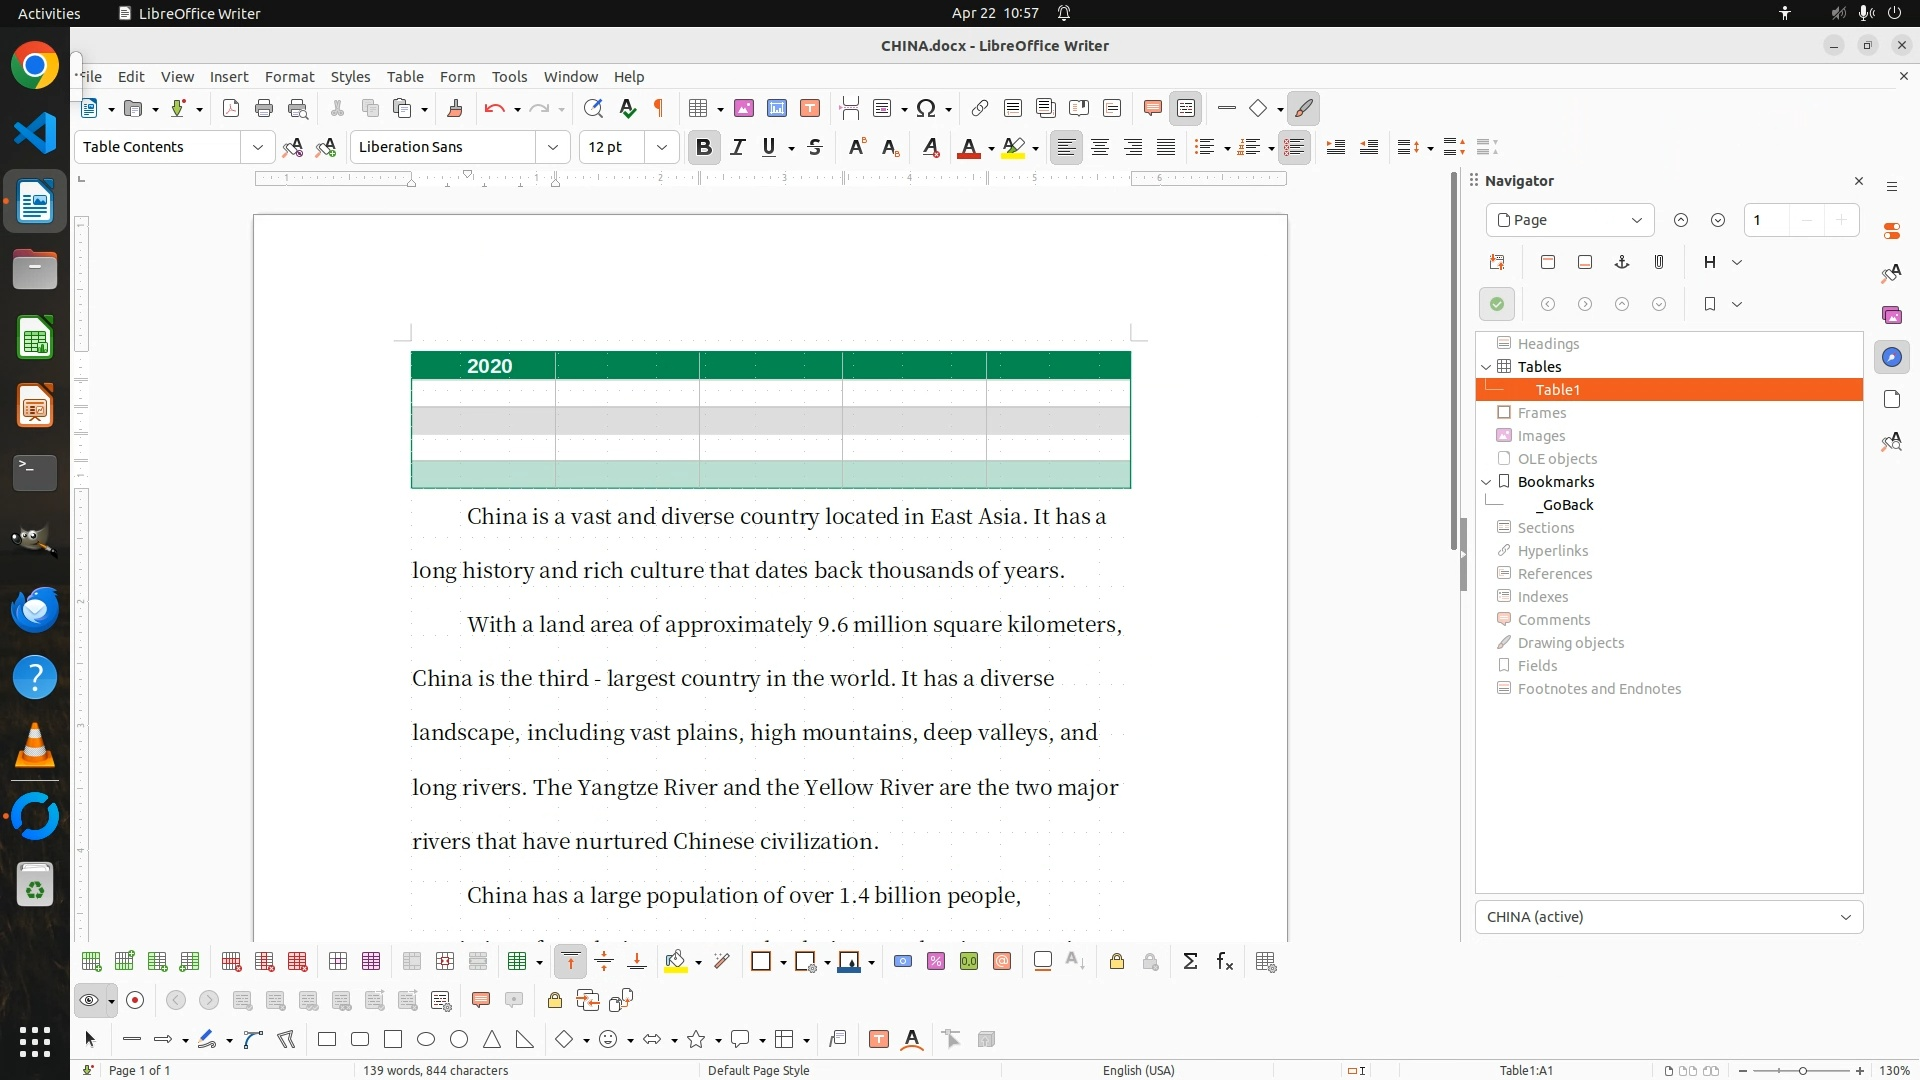Viewport: 1920px width, 1080px height.
Task: Open the Format menu
Action: (289, 77)
